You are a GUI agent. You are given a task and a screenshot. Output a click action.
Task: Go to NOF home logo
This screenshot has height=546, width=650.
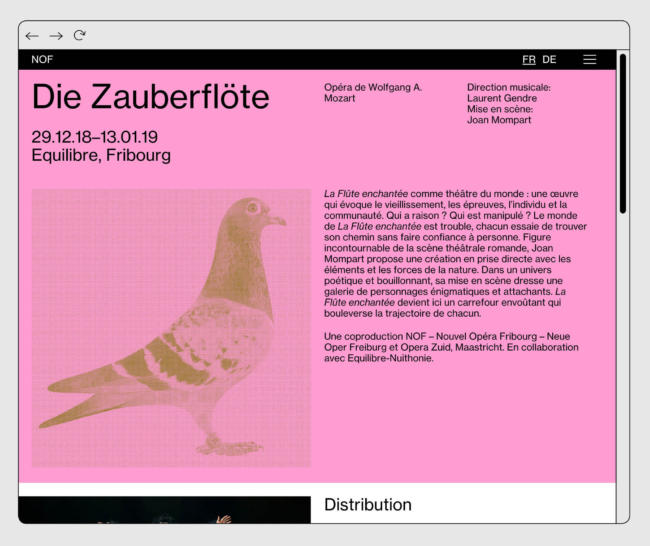(42, 59)
